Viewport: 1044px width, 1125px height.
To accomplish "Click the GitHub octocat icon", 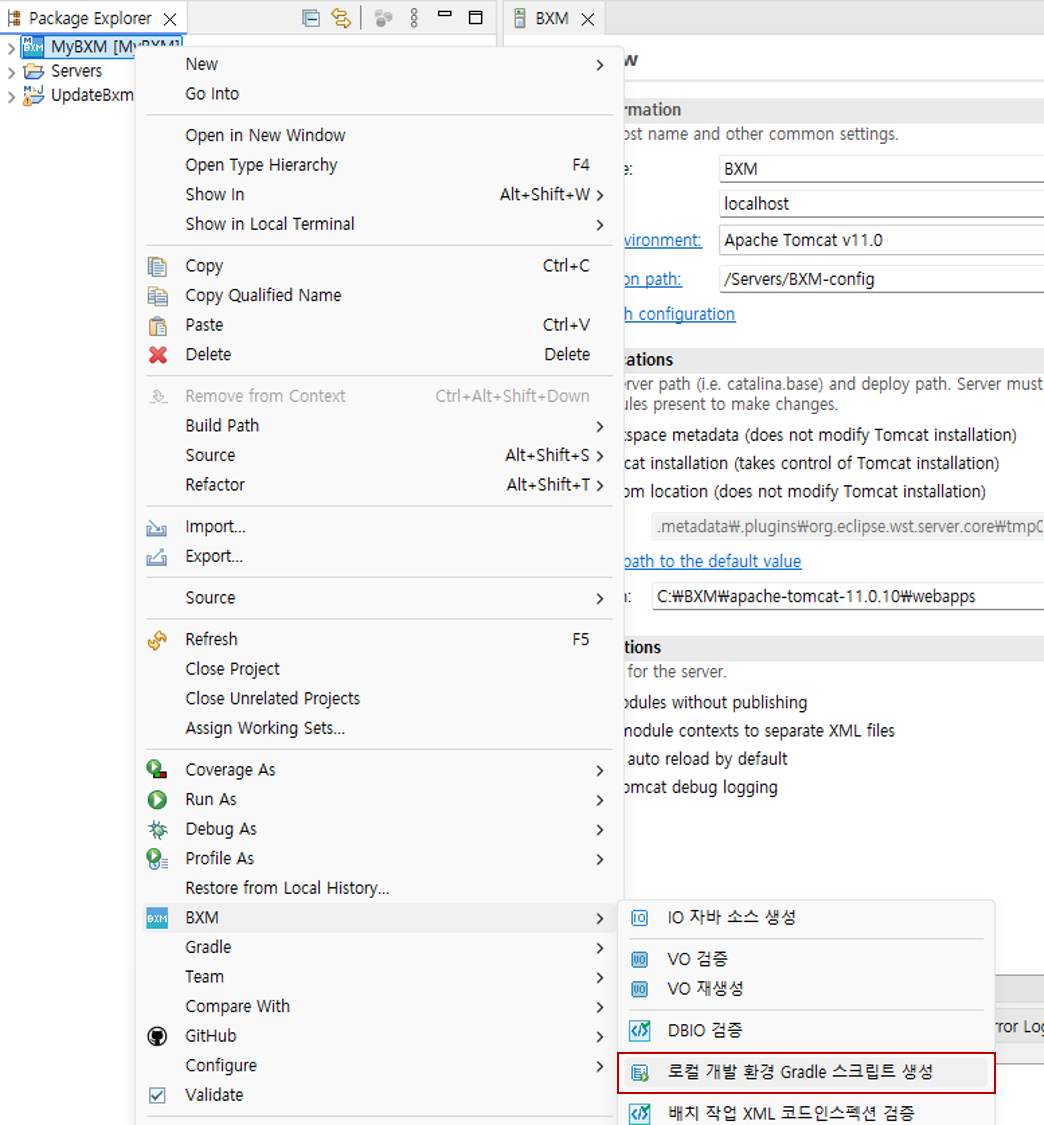I will (157, 1037).
